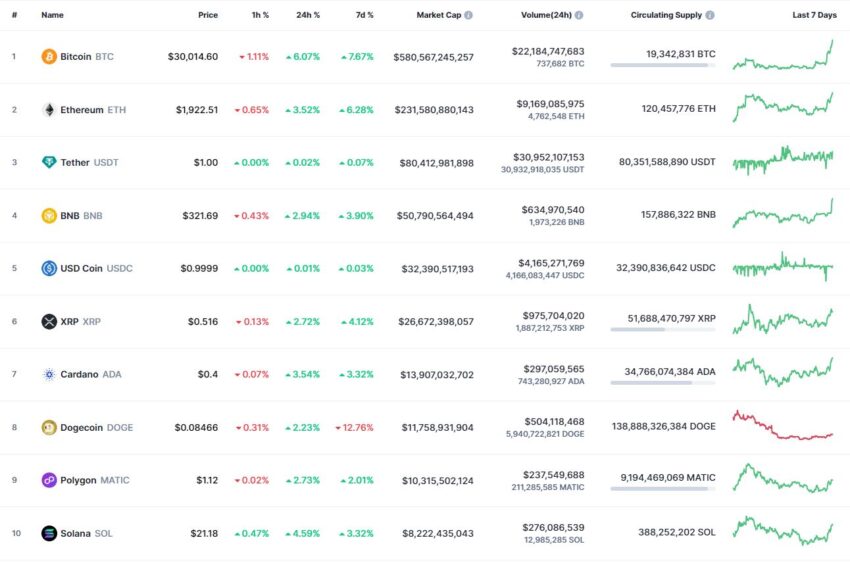Sort by the 24h % column header
Image resolution: width=850 pixels, height=565 pixels.
(x=307, y=15)
